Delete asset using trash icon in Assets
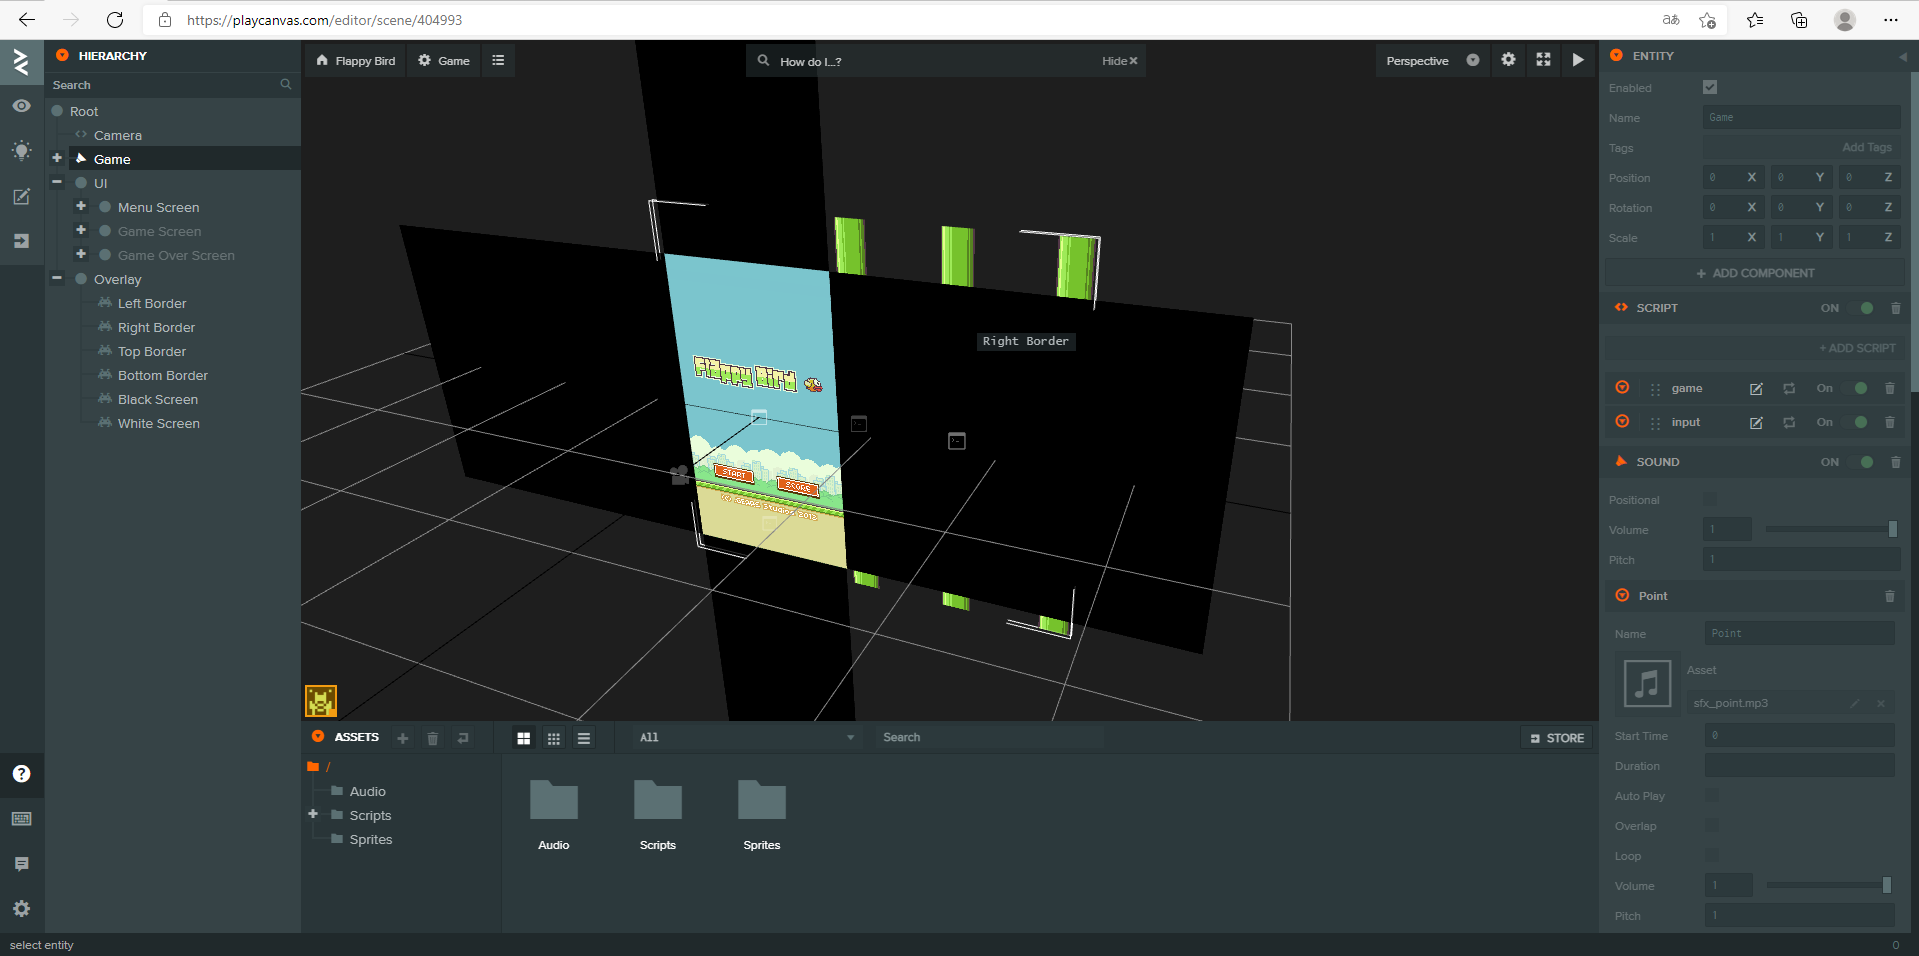 point(433,738)
